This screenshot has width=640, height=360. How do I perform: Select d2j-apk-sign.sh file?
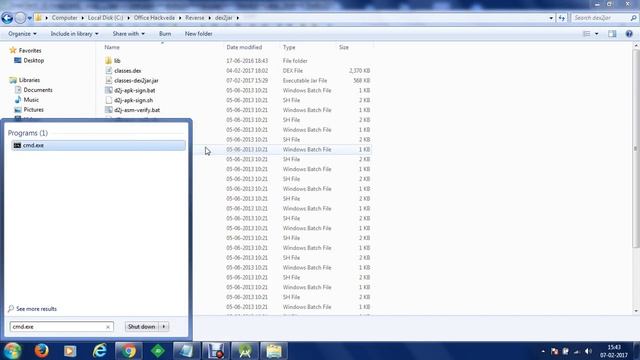tap(133, 100)
